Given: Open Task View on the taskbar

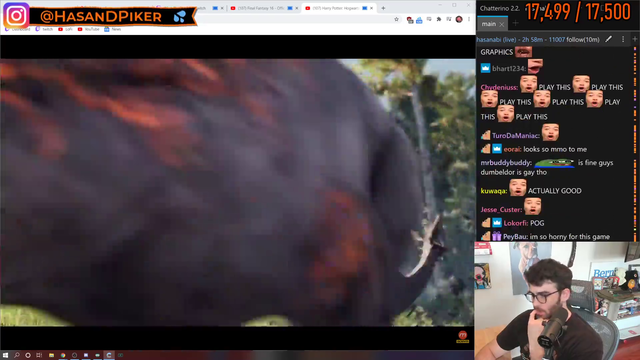Looking at the screenshot, I should coord(39,355).
